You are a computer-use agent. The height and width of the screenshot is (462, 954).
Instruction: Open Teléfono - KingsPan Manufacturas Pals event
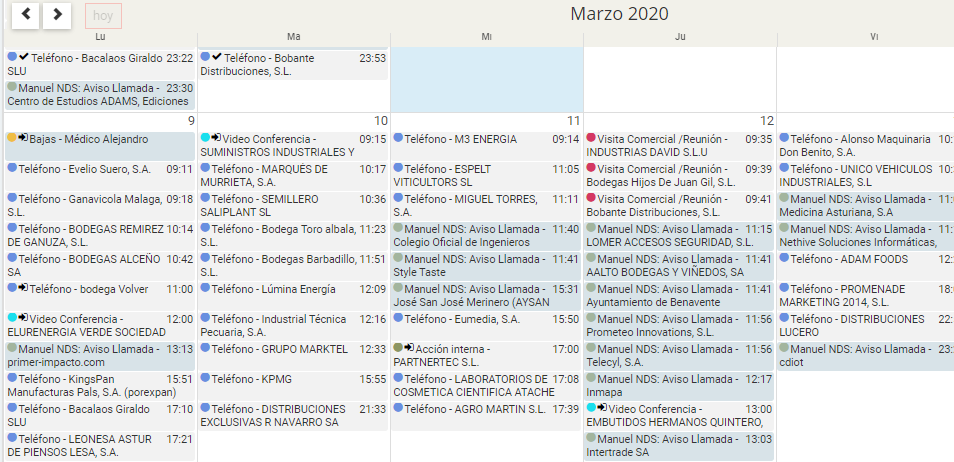pos(100,386)
